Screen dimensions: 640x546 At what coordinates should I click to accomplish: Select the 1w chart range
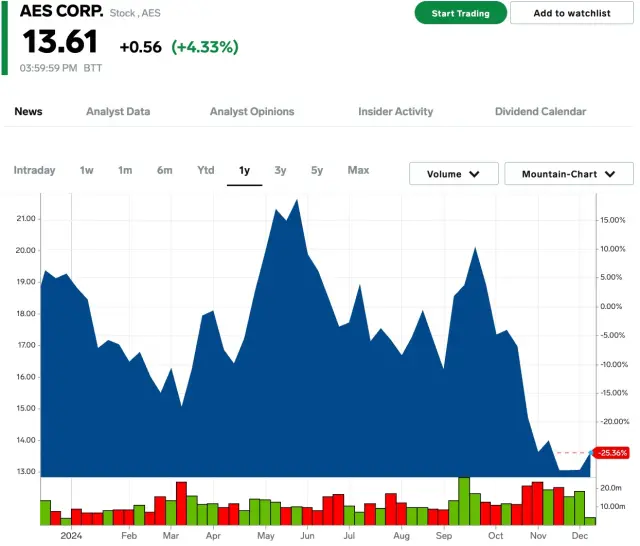87,170
